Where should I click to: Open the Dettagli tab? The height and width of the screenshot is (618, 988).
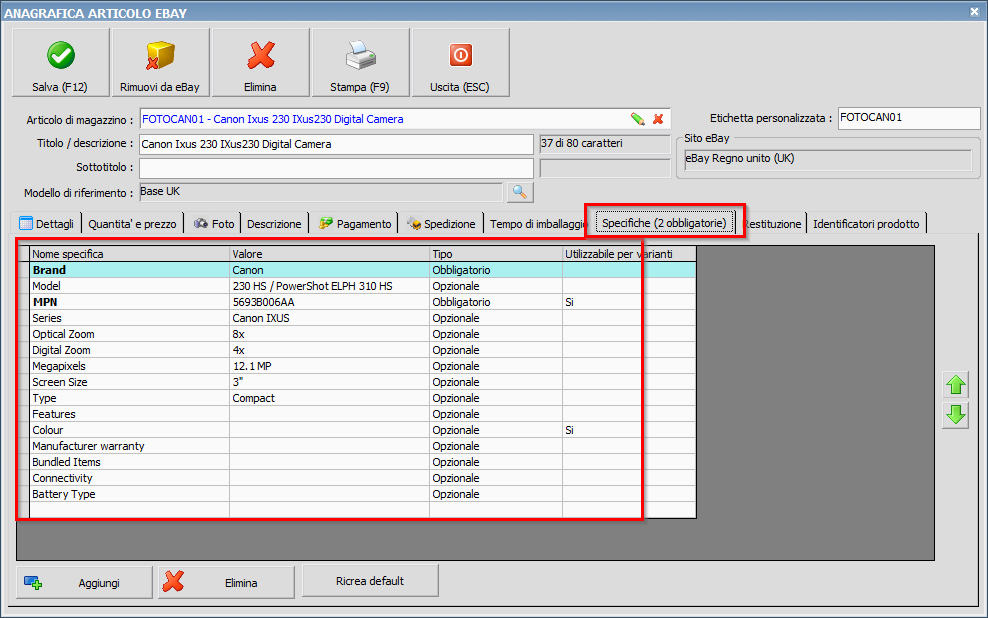[47, 224]
